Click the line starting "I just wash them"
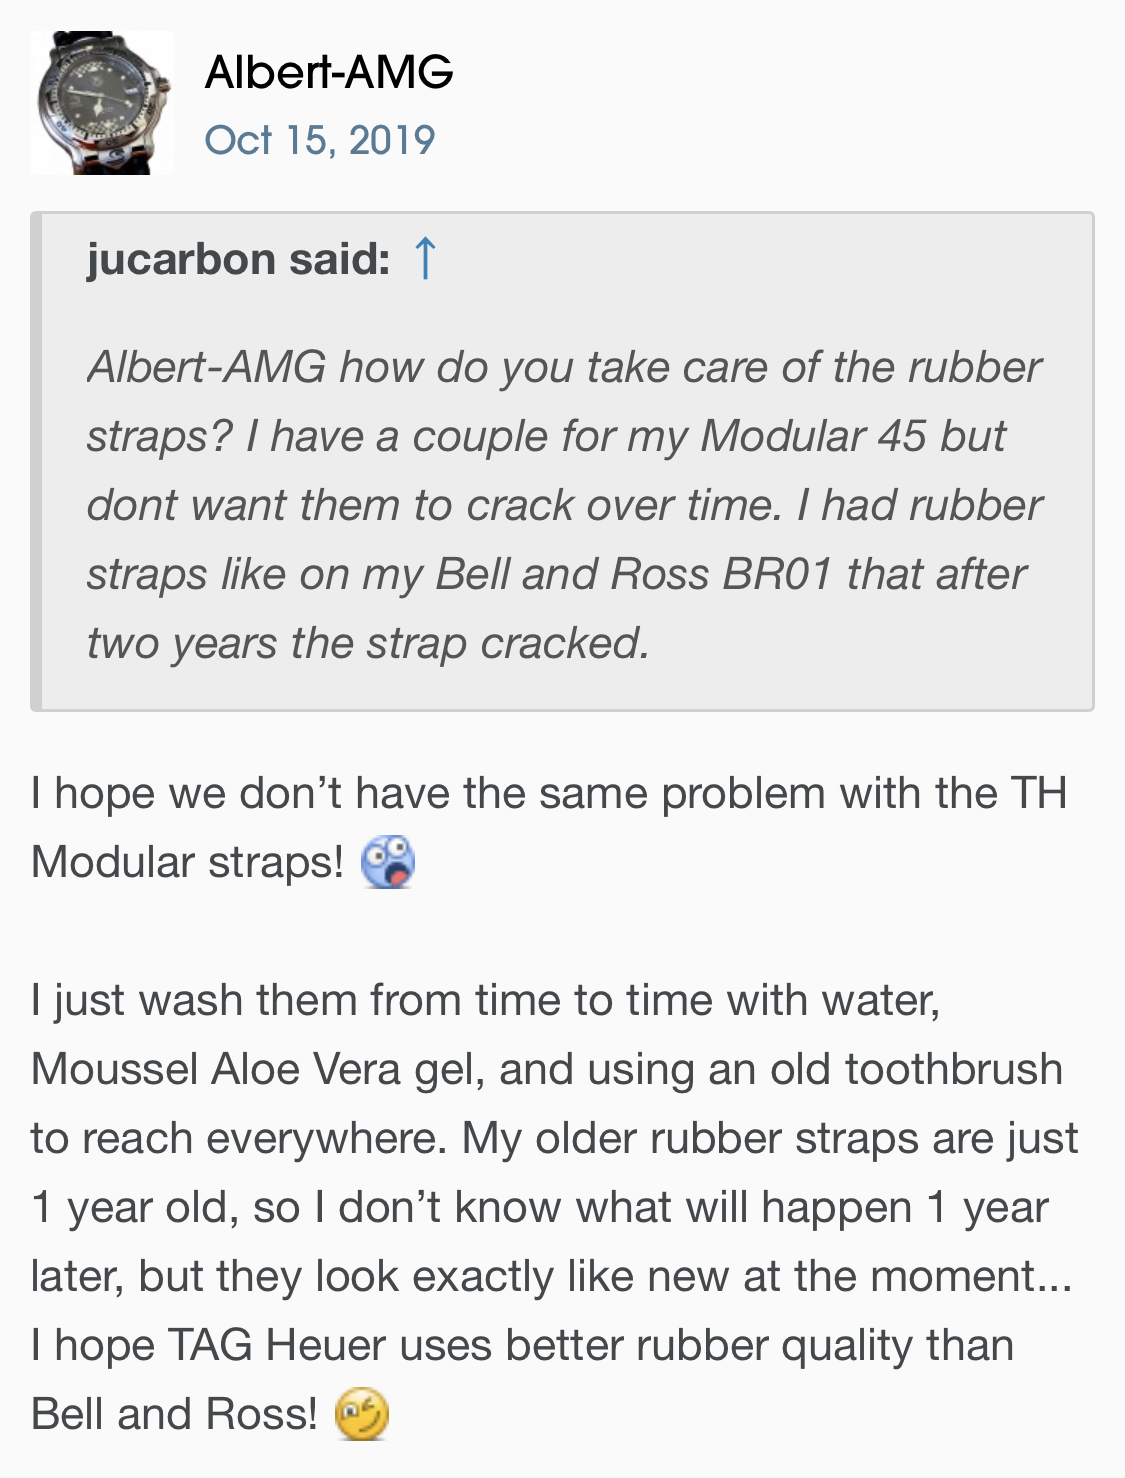 pyautogui.click(x=485, y=1001)
